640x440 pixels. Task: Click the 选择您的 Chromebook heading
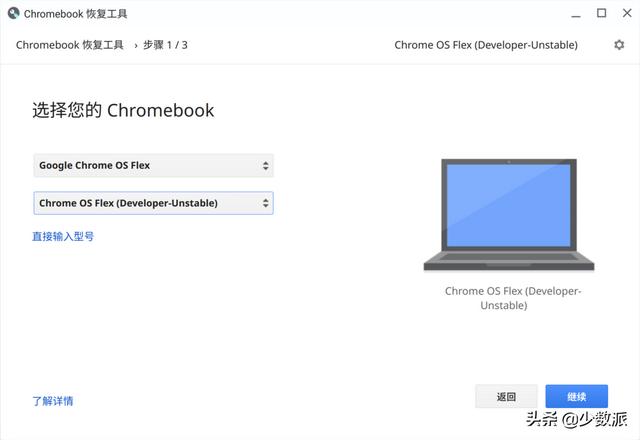click(x=123, y=110)
